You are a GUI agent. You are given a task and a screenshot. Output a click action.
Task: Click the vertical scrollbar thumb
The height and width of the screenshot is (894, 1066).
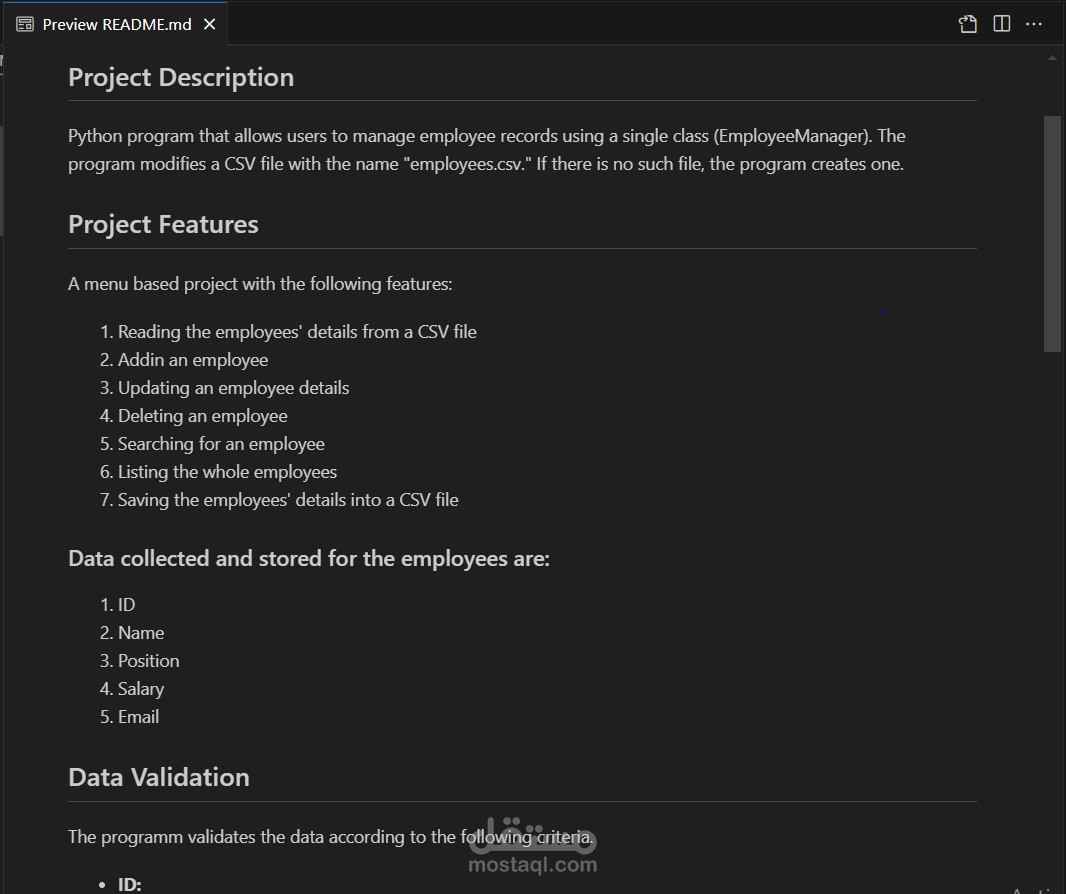1052,234
